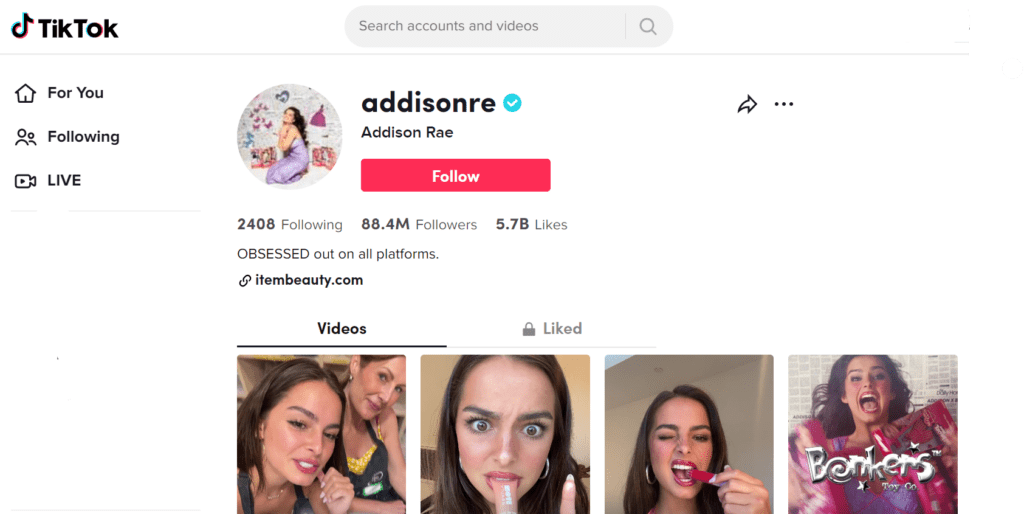
Task: View the 2408 Following list
Action: click(289, 225)
